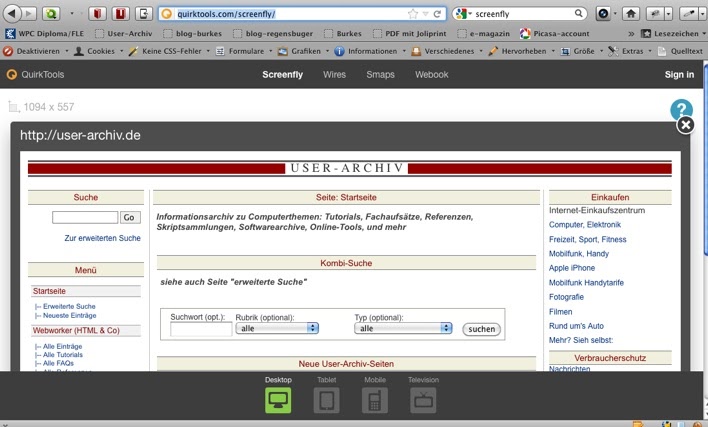The height and width of the screenshot is (427, 708).
Task: Click the Go search button
Action: pos(130,218)
